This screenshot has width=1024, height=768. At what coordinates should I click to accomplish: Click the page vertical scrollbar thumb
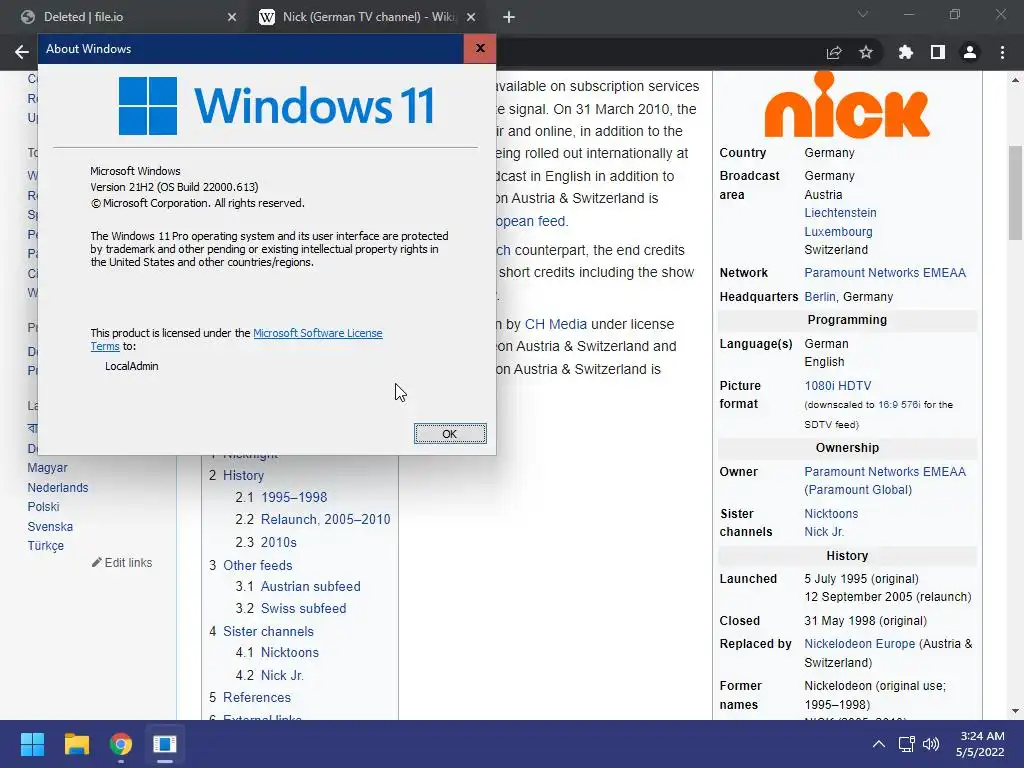1016,192
